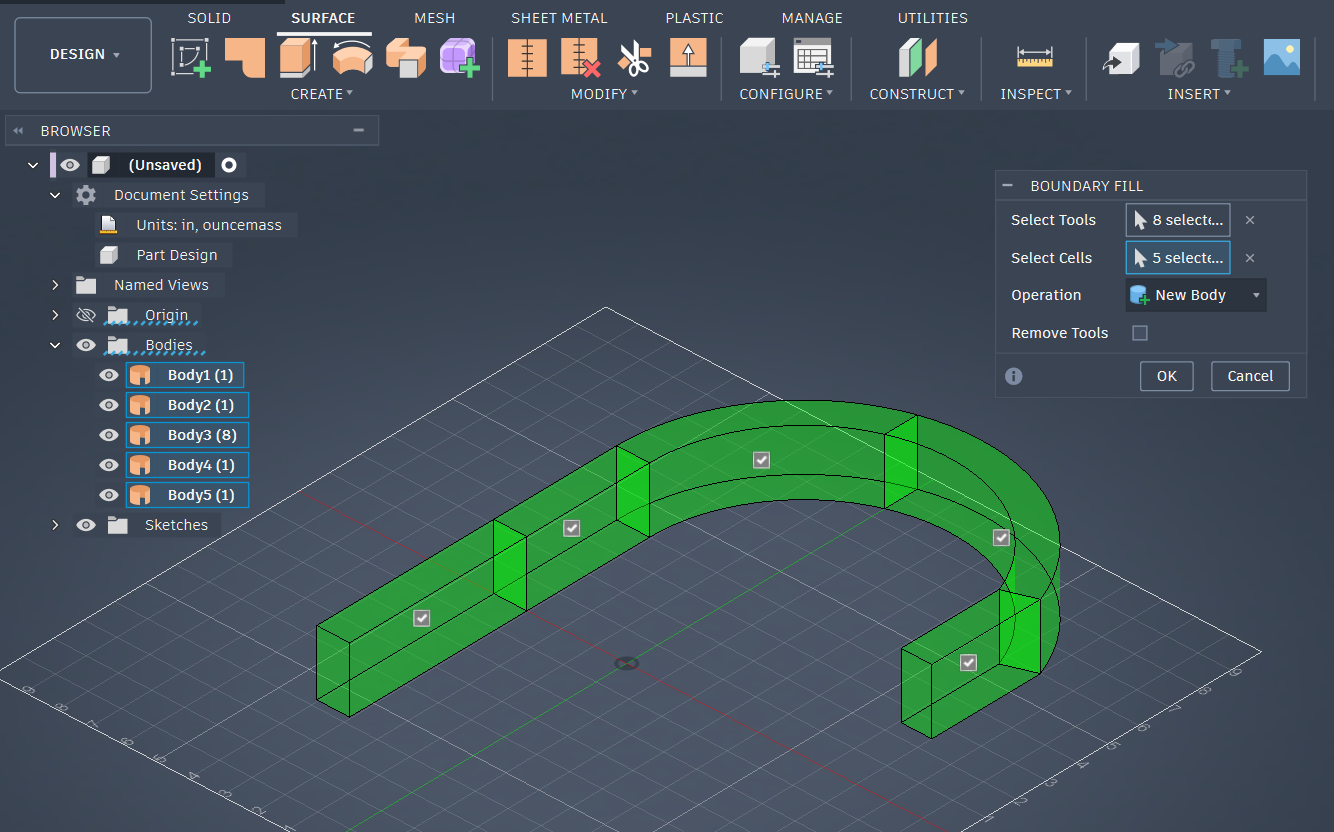Viewport: 1334px width, 832px height.
Task: Open the configuration table icon
Action: 813,57
